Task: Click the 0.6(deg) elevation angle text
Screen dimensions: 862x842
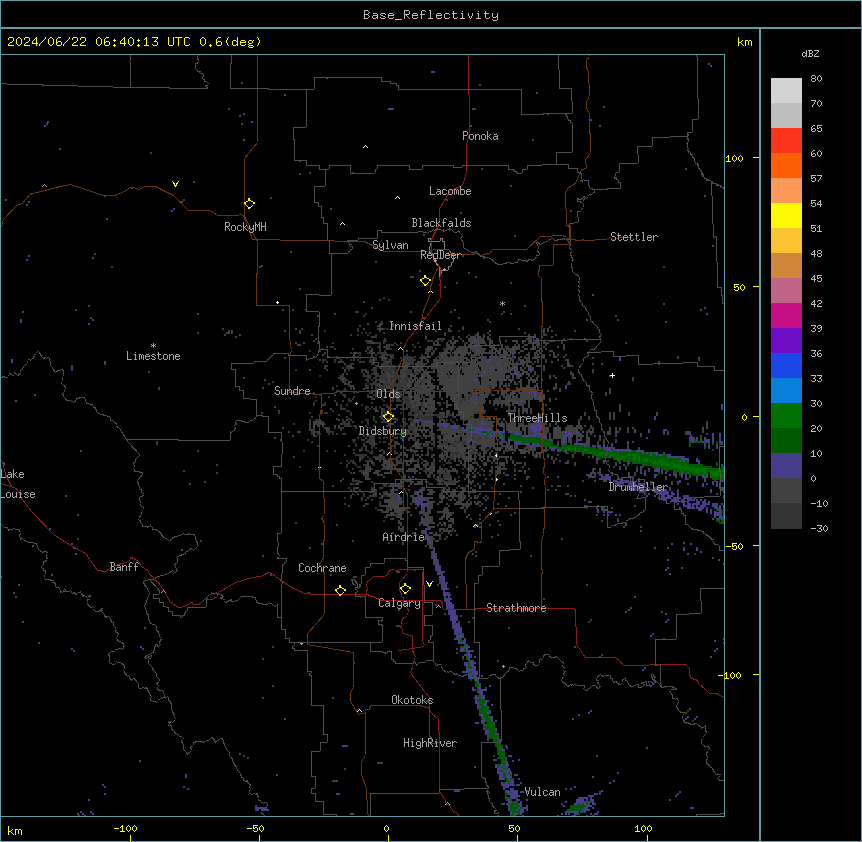Action: (230, 42)
